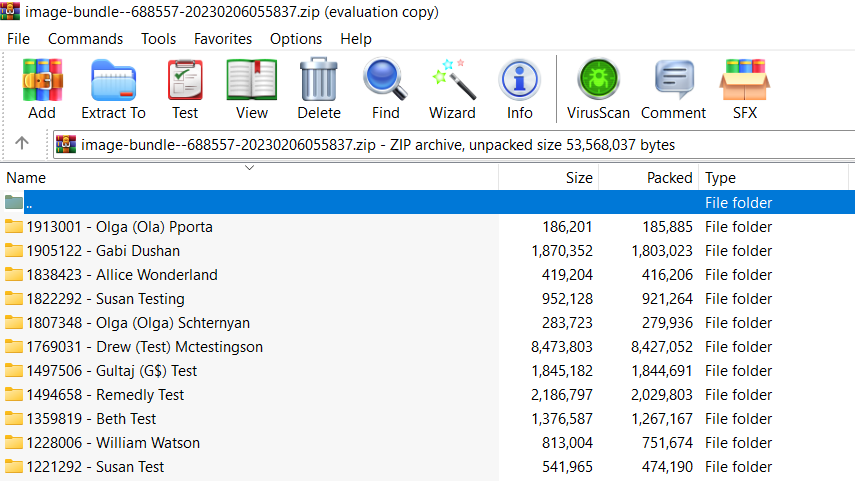Click folder icon for 1221292 - Susan Test
The height and width of the screenshot is (481, 855).
pyautogui.click(x=14, y=466)
